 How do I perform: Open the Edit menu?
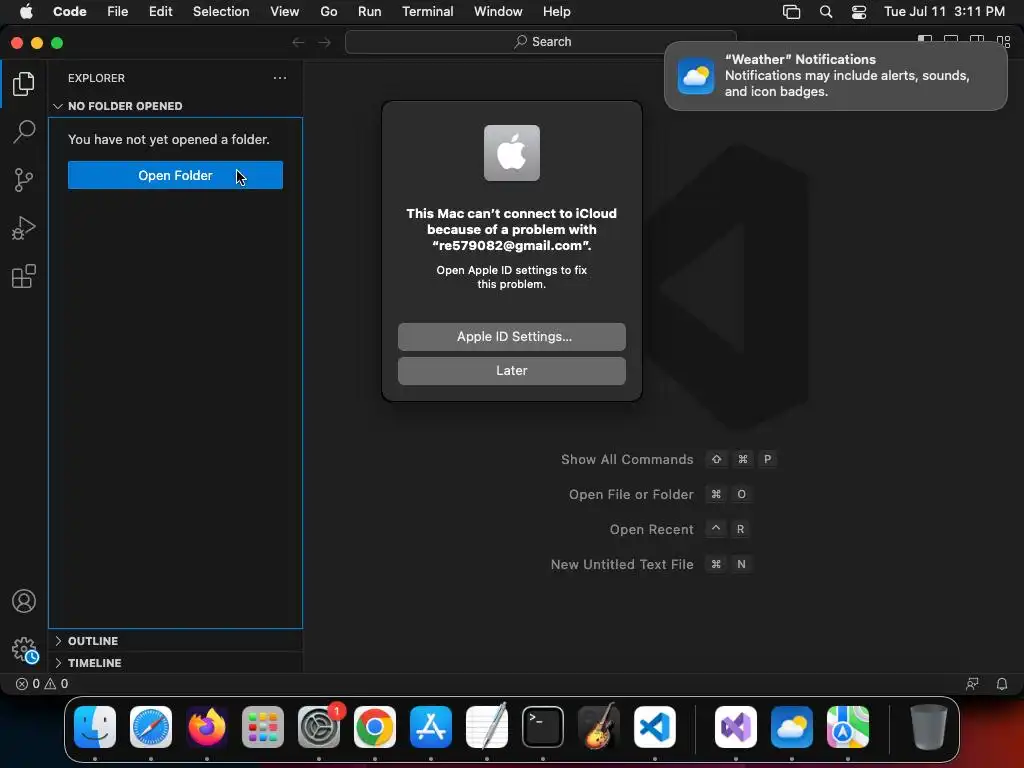tap(161, 12)
